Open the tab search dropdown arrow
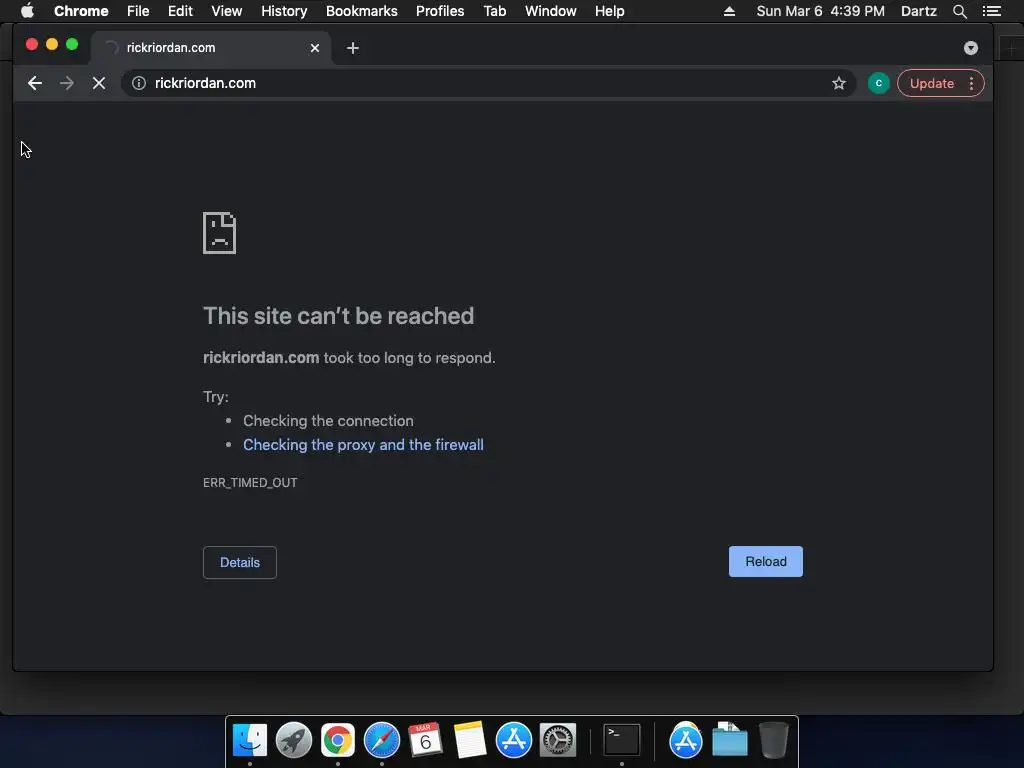This screenshot has width=1024, height=768. click(970, 48)
